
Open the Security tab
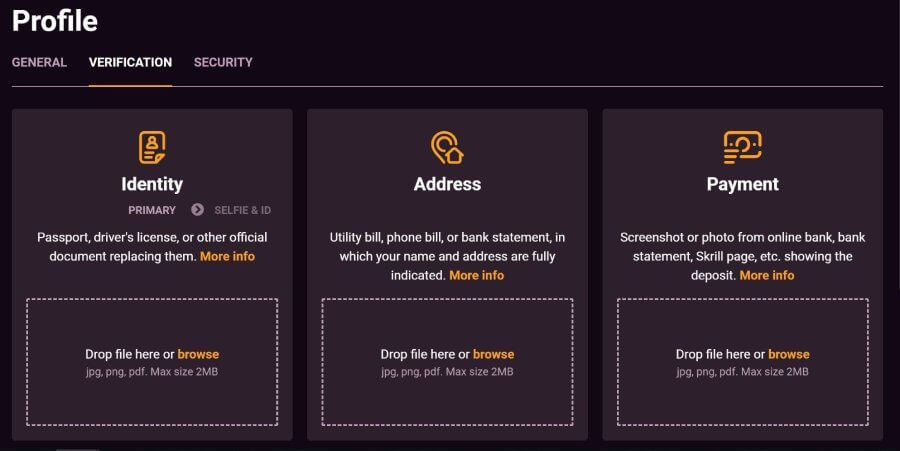coord(223,62)
